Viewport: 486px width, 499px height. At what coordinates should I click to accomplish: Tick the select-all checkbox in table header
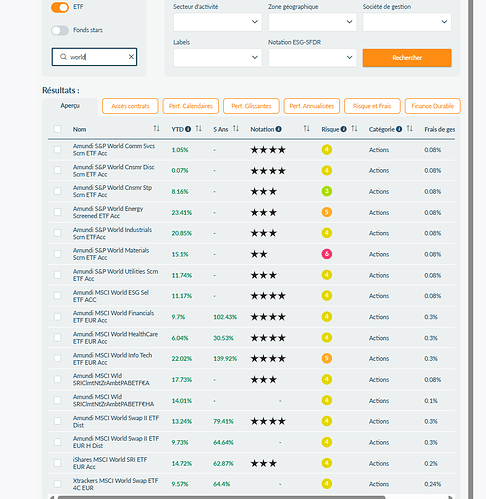click(x=58, y=129)
